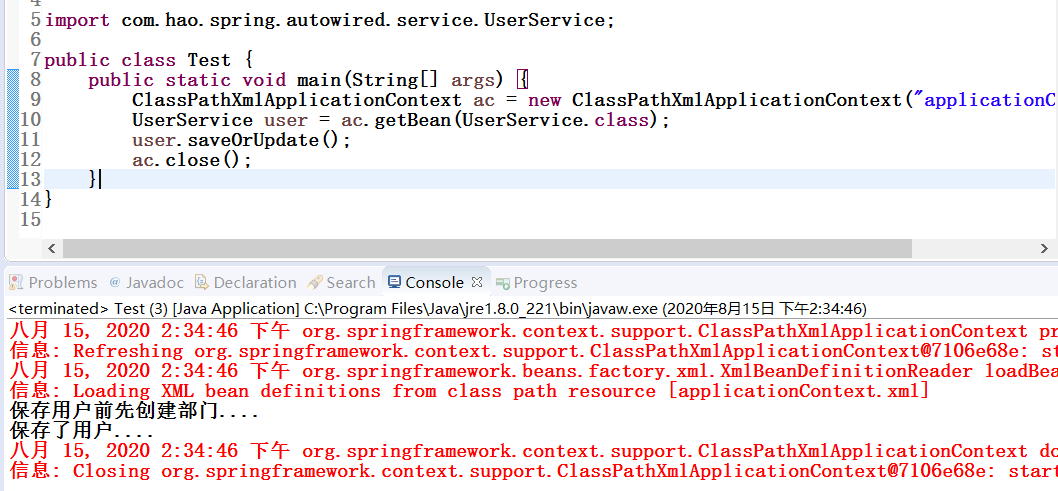The width and height of the screenshot is (1058, 491).
Task: Click '保存用户前先创建部门....' console output
Action: [134, 411]
